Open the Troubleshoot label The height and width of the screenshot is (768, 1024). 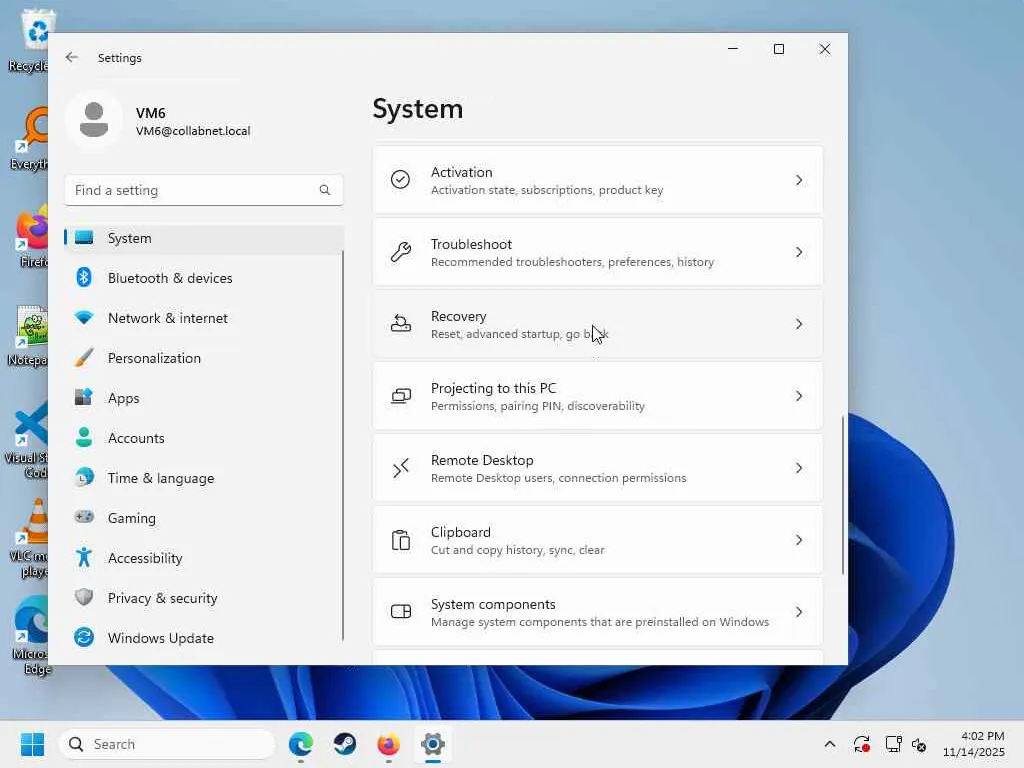coord(471,244)
